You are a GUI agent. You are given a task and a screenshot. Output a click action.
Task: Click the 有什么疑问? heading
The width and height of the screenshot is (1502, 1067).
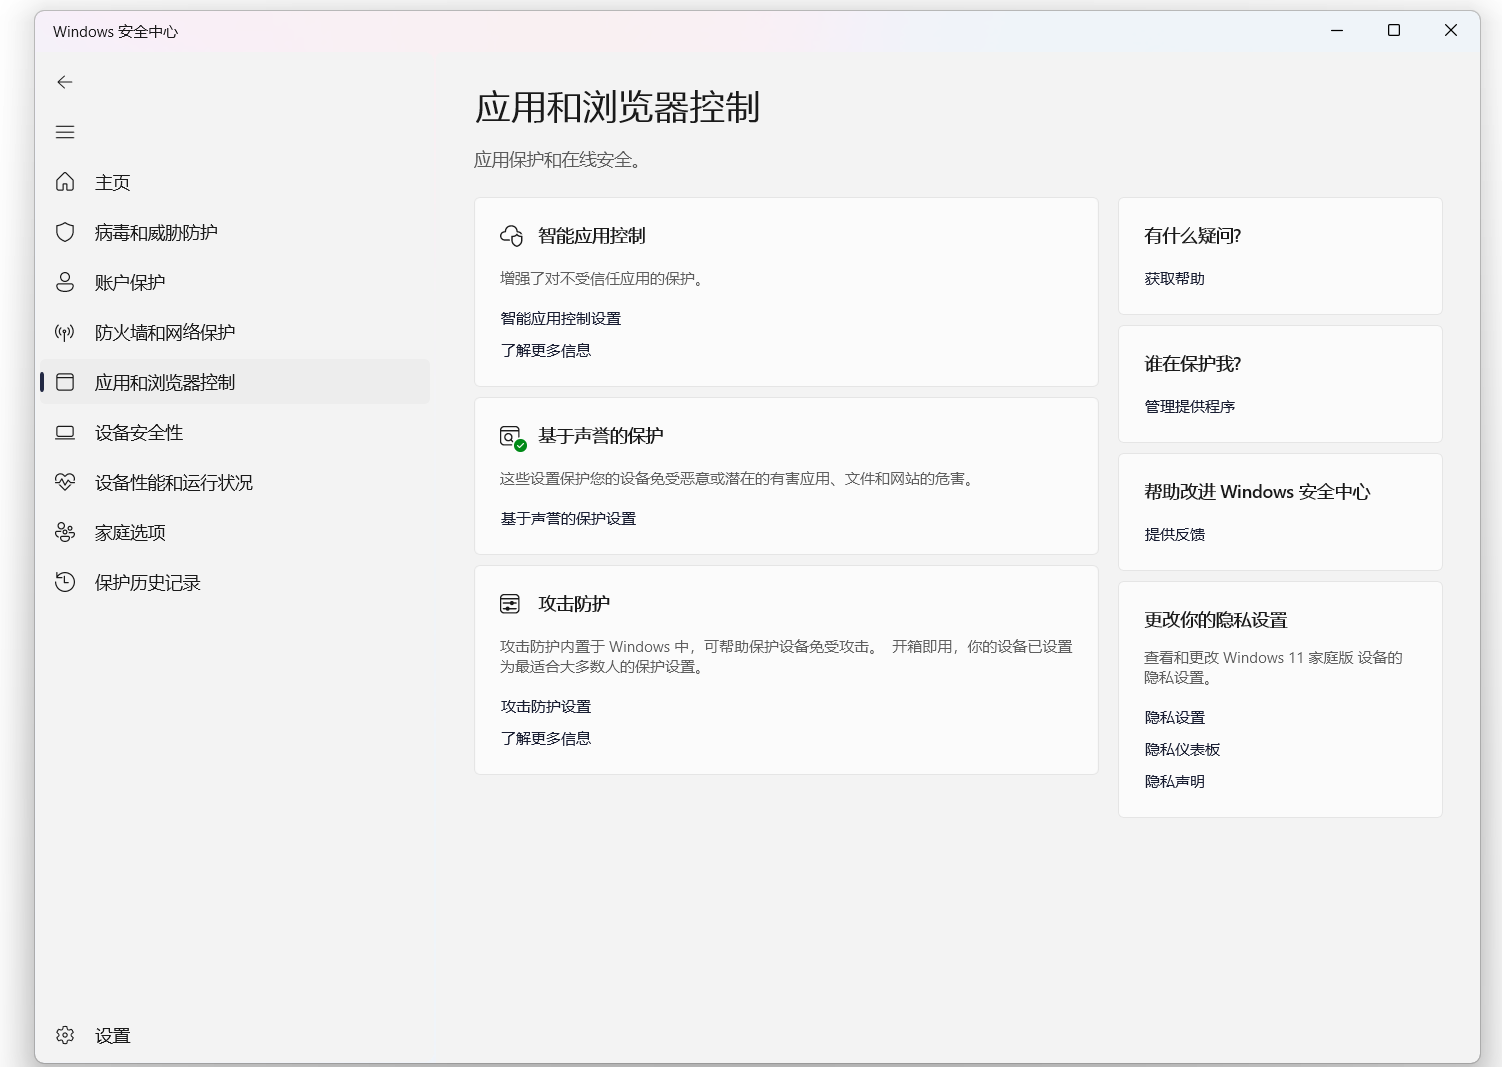pos(1192,236)
